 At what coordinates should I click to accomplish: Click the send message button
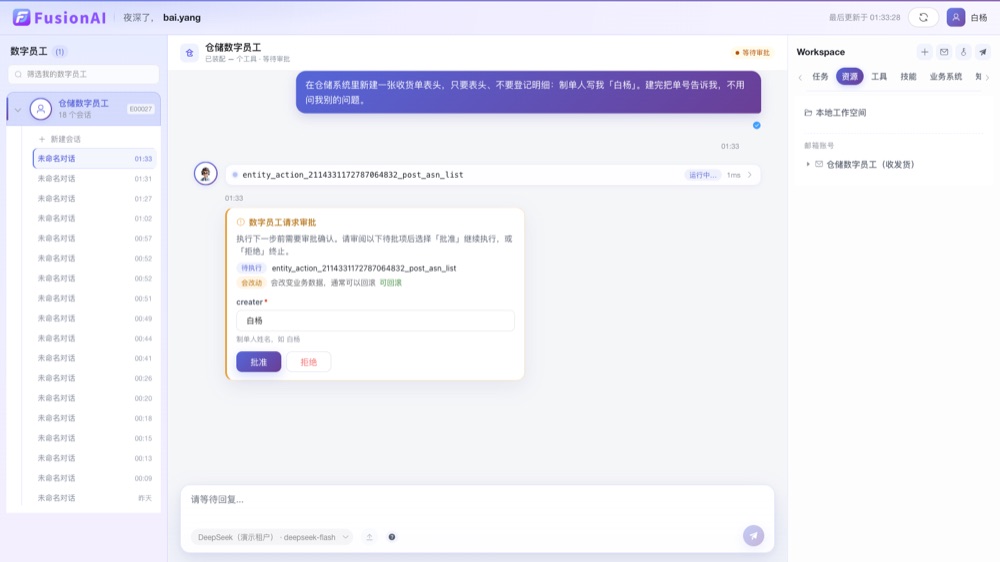pyautogui.click(x=753, y=535)
